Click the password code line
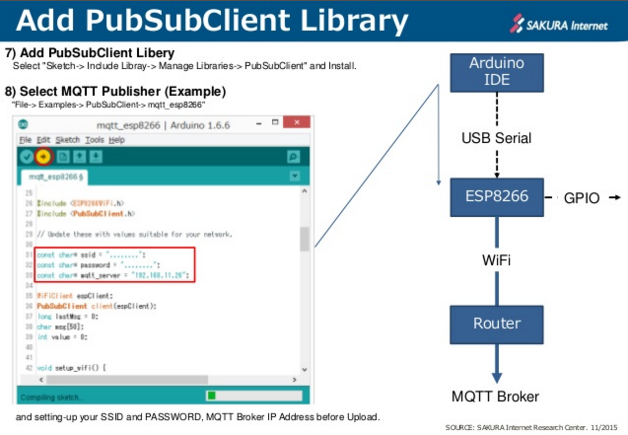 [98, 265]
